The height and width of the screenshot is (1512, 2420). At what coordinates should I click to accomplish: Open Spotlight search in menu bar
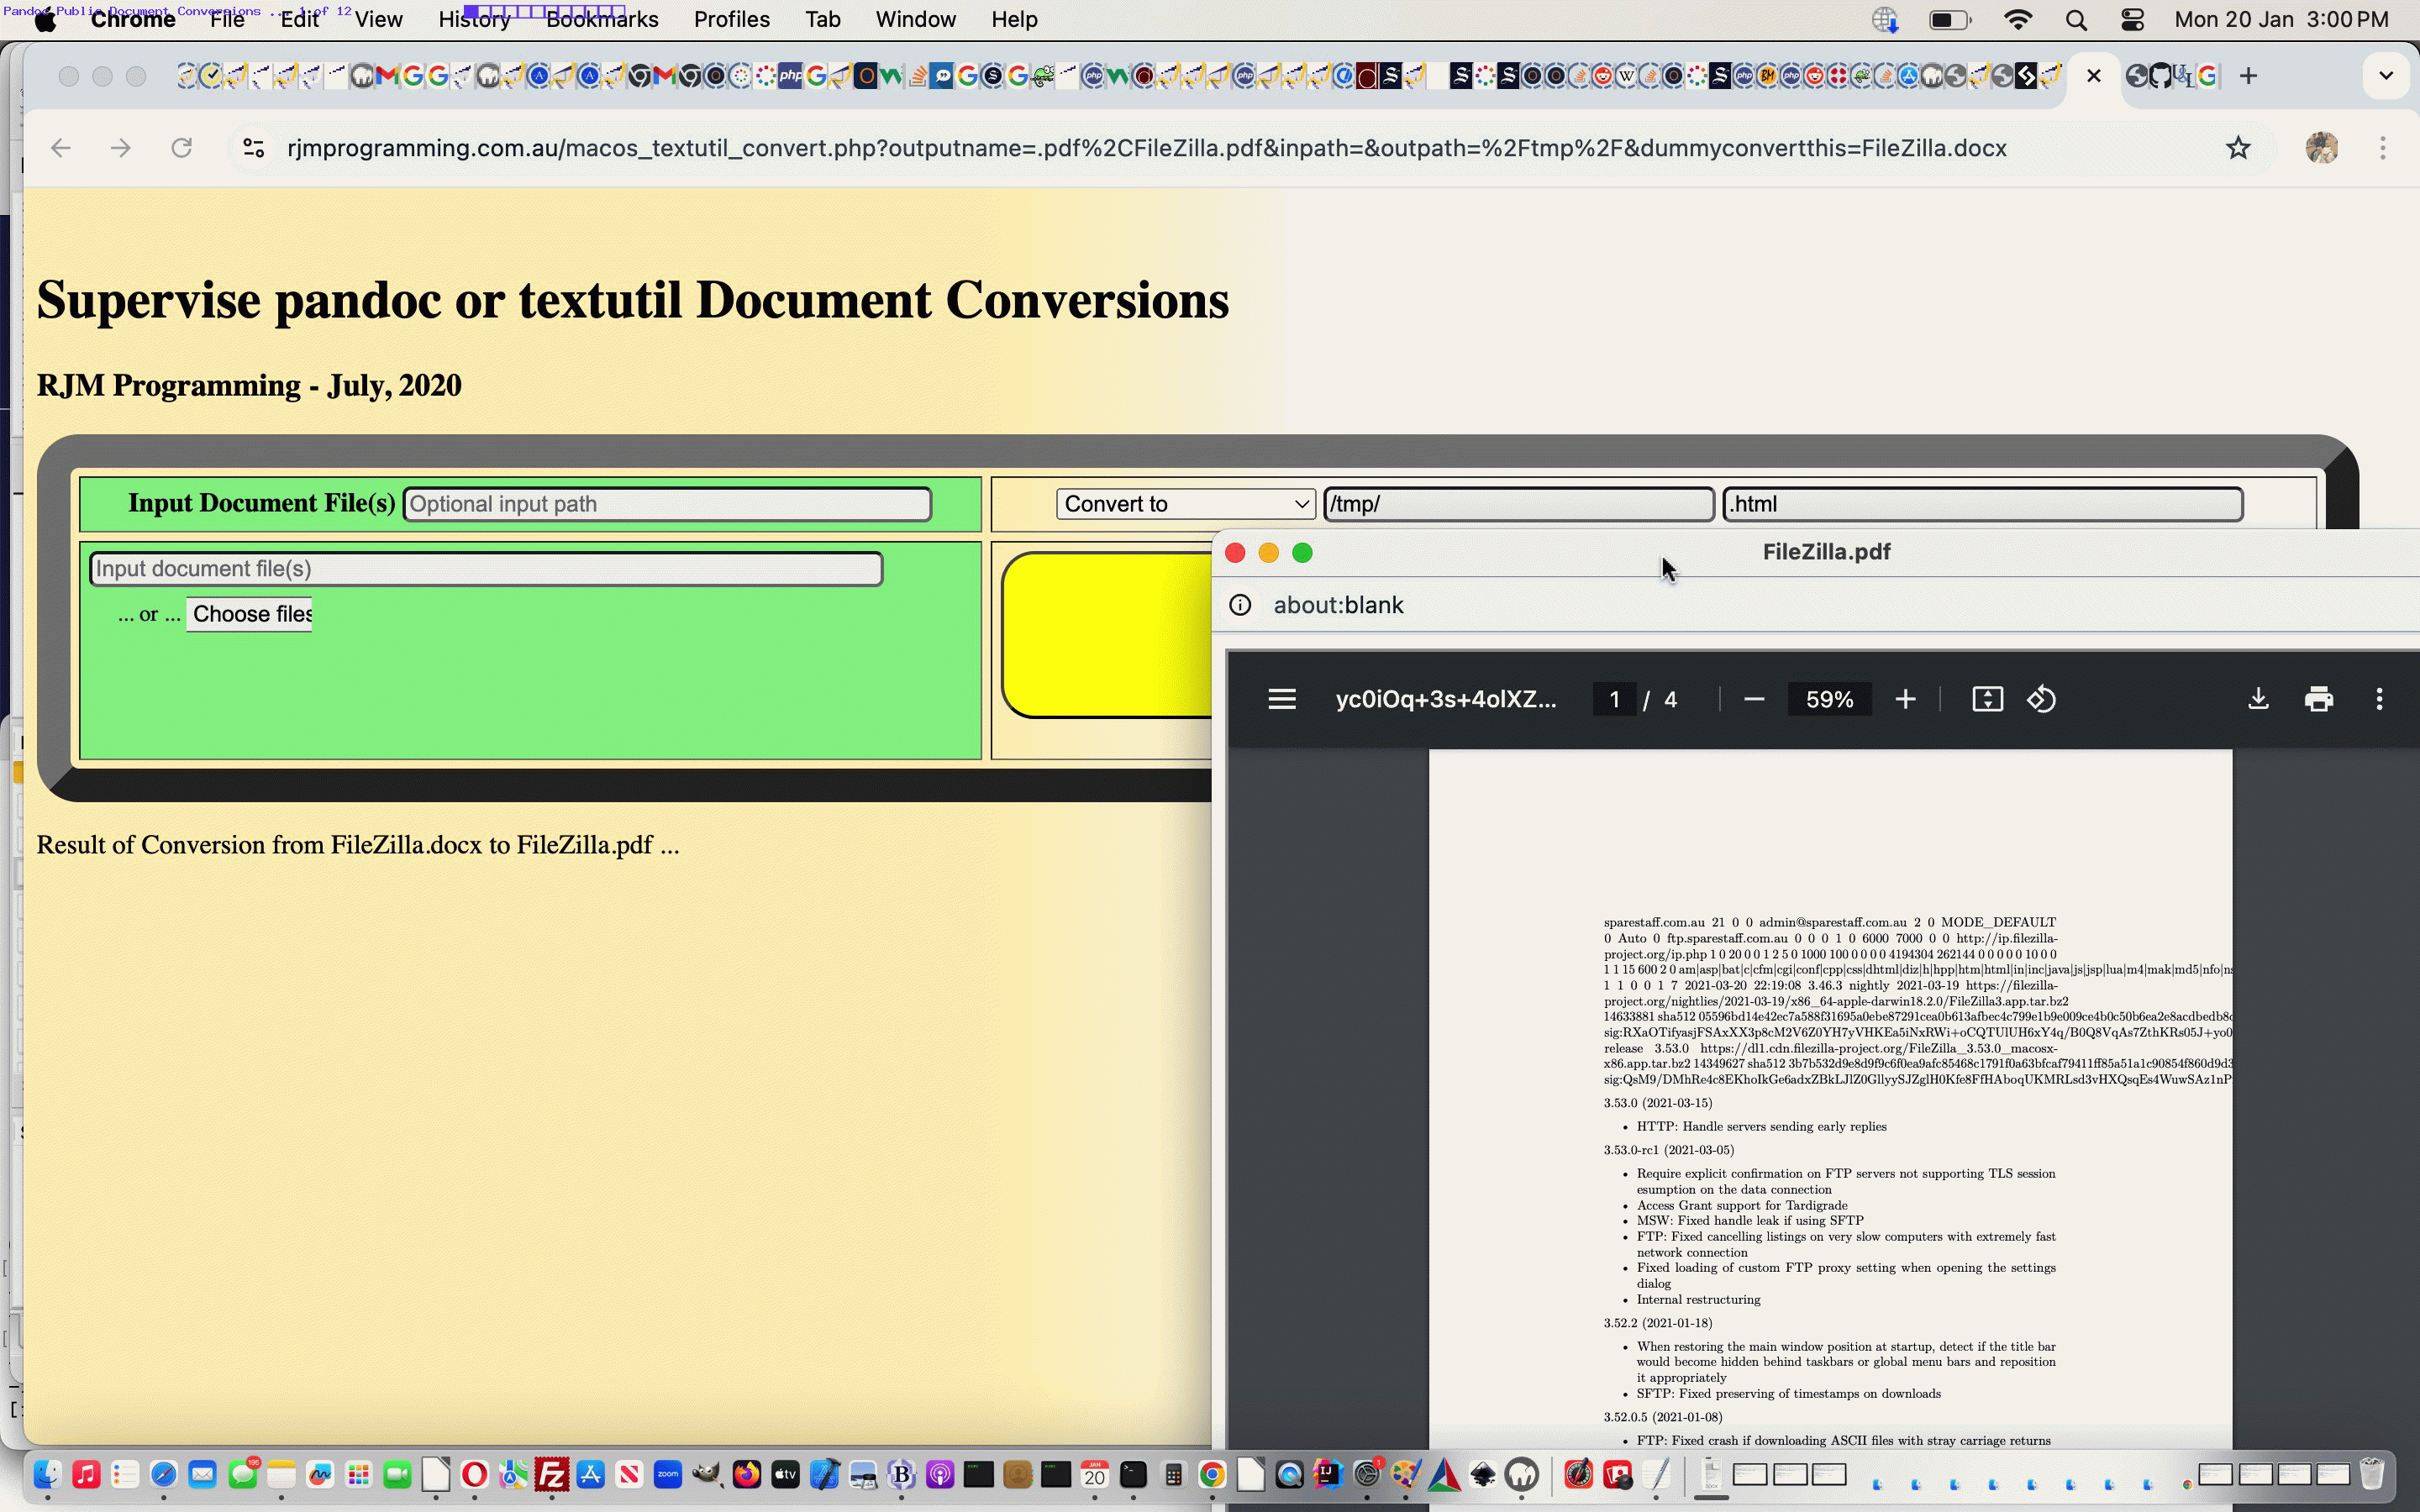(x=2076, y=20)
